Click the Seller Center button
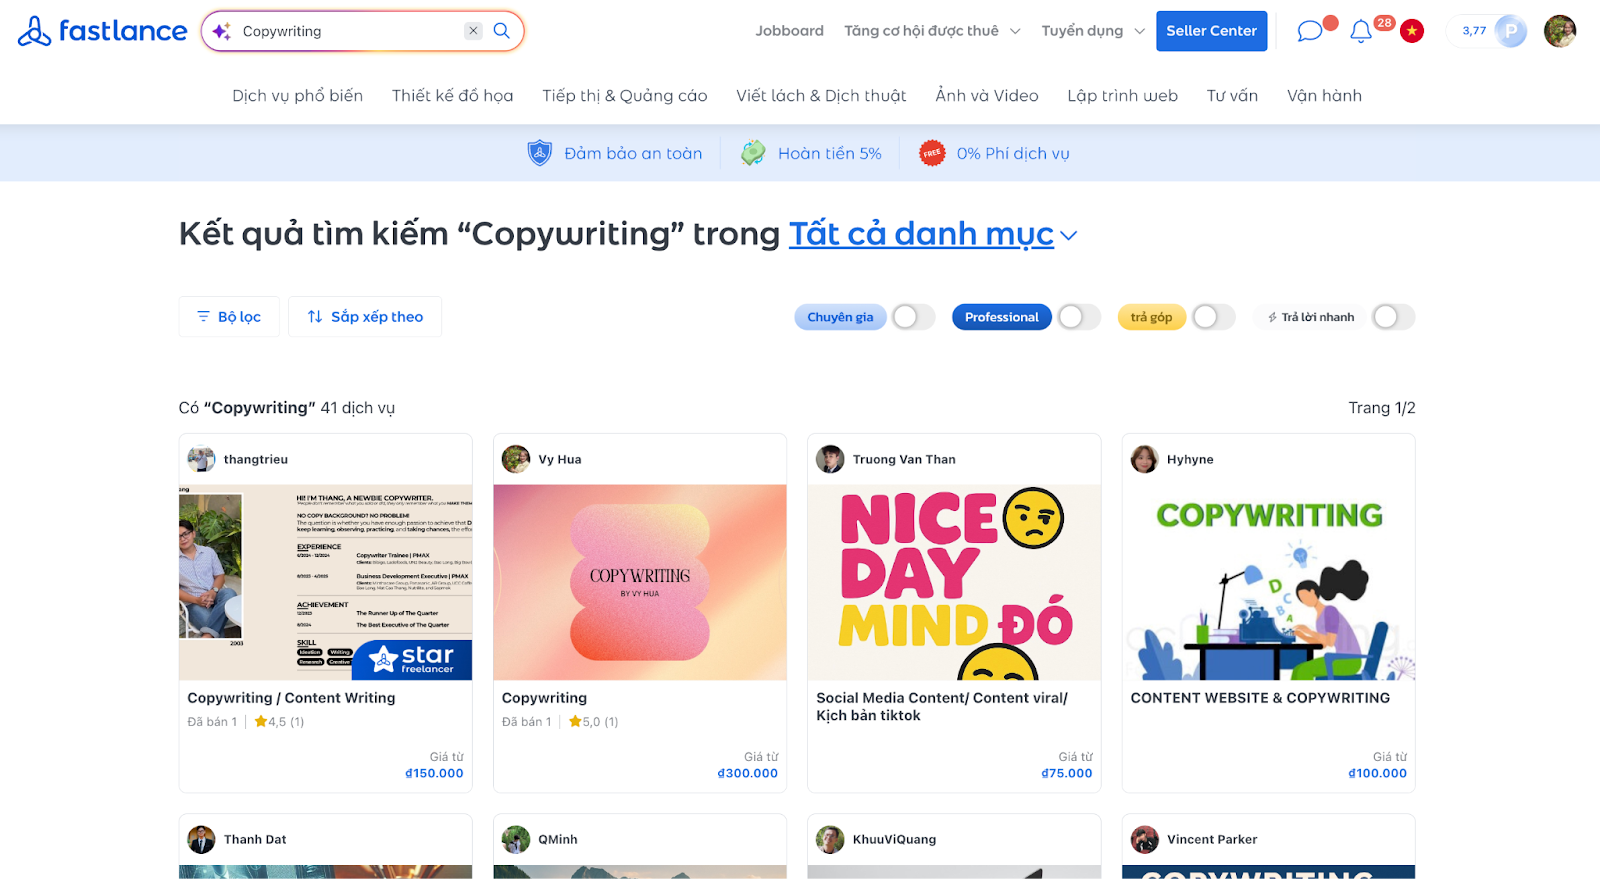The height and width of the screenshot is (879, 1600). point(1211,31)
